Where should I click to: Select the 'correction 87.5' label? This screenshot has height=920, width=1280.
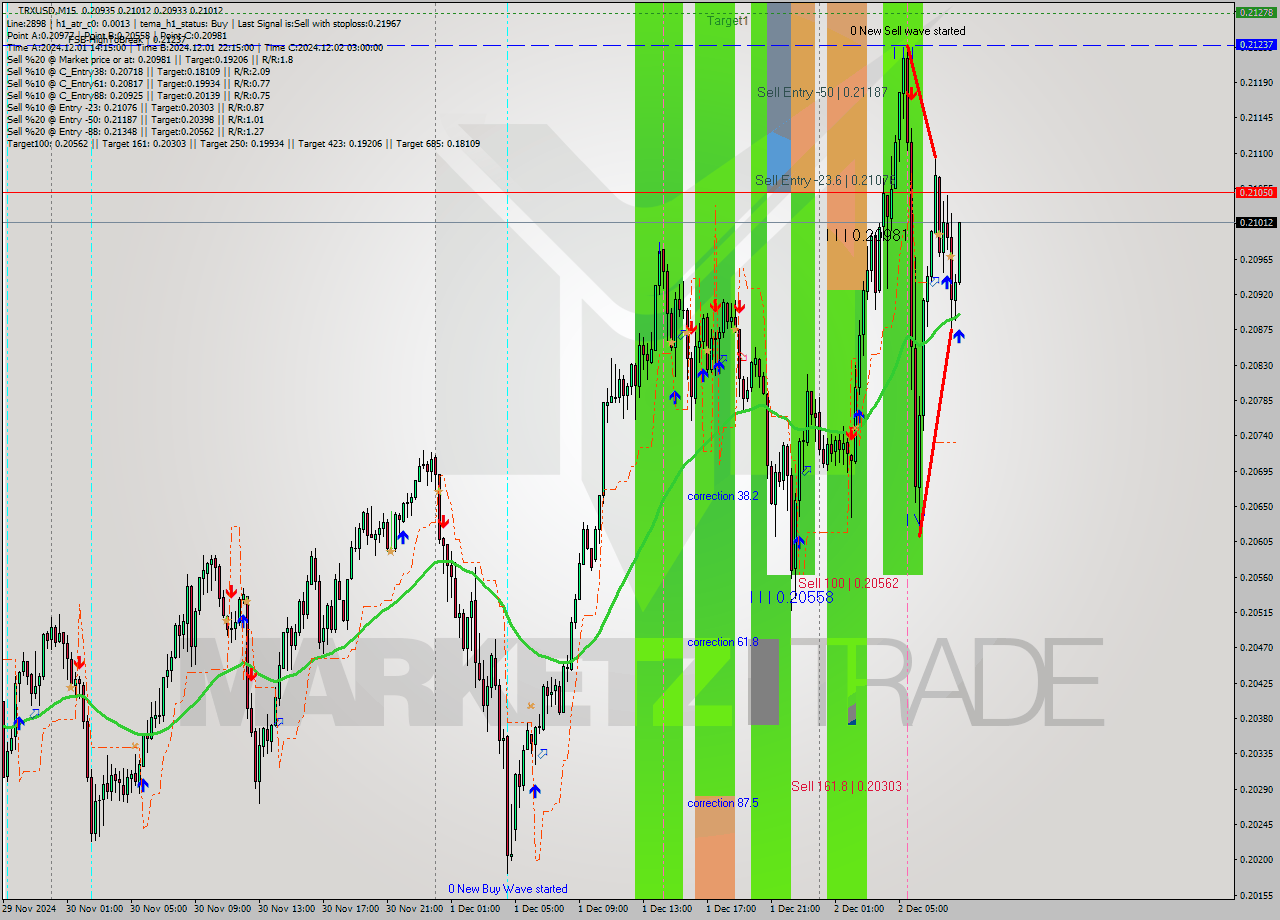click(x=723, y=803)
